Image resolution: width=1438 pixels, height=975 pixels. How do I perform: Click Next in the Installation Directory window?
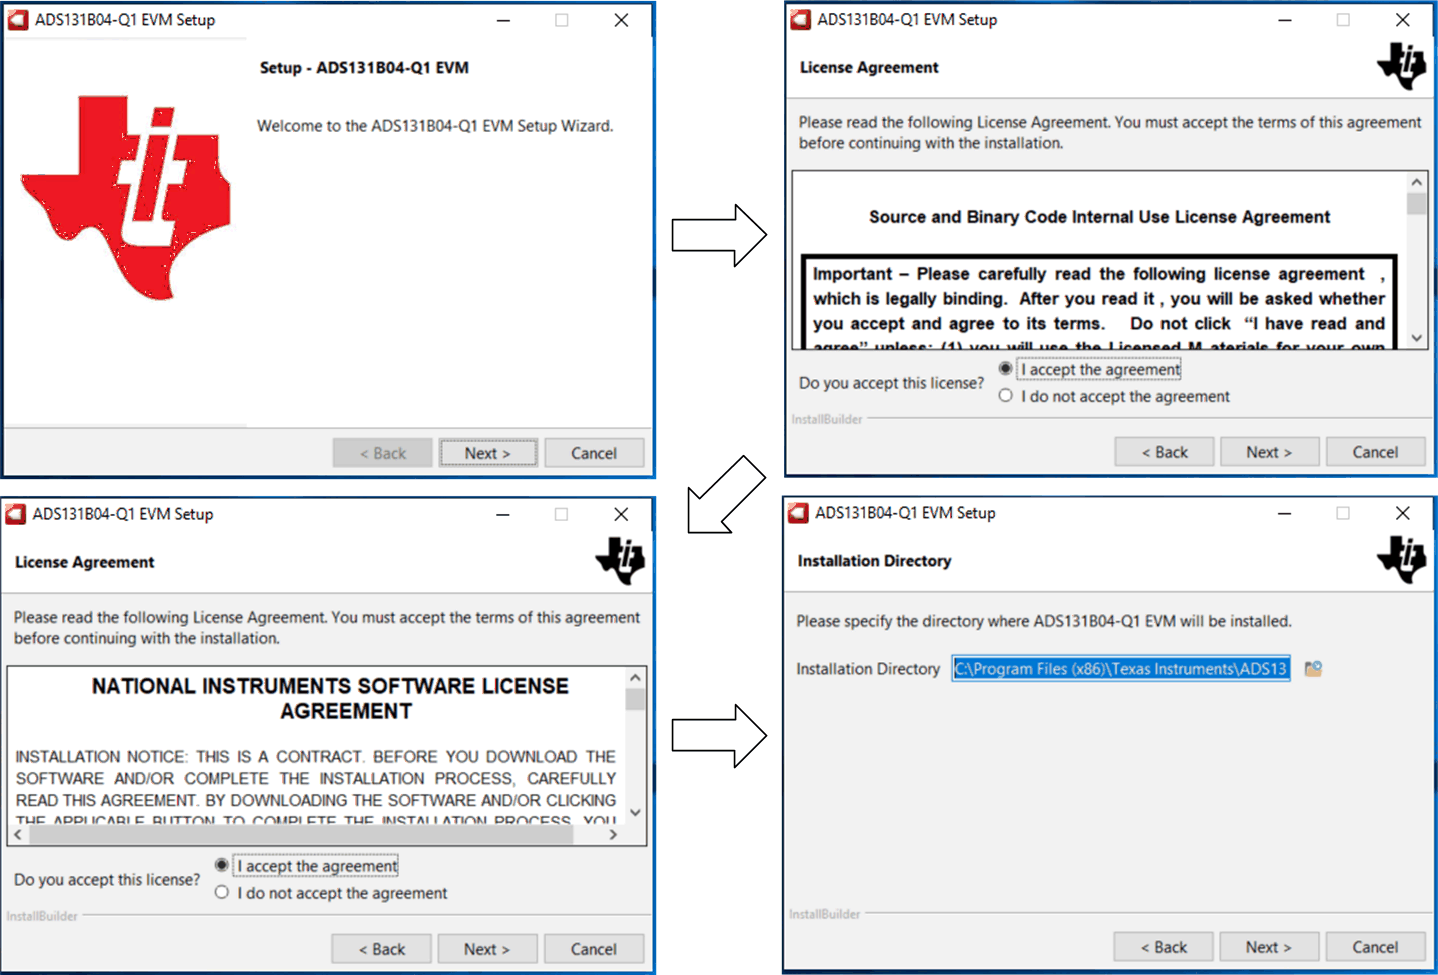click(1268, 947)
